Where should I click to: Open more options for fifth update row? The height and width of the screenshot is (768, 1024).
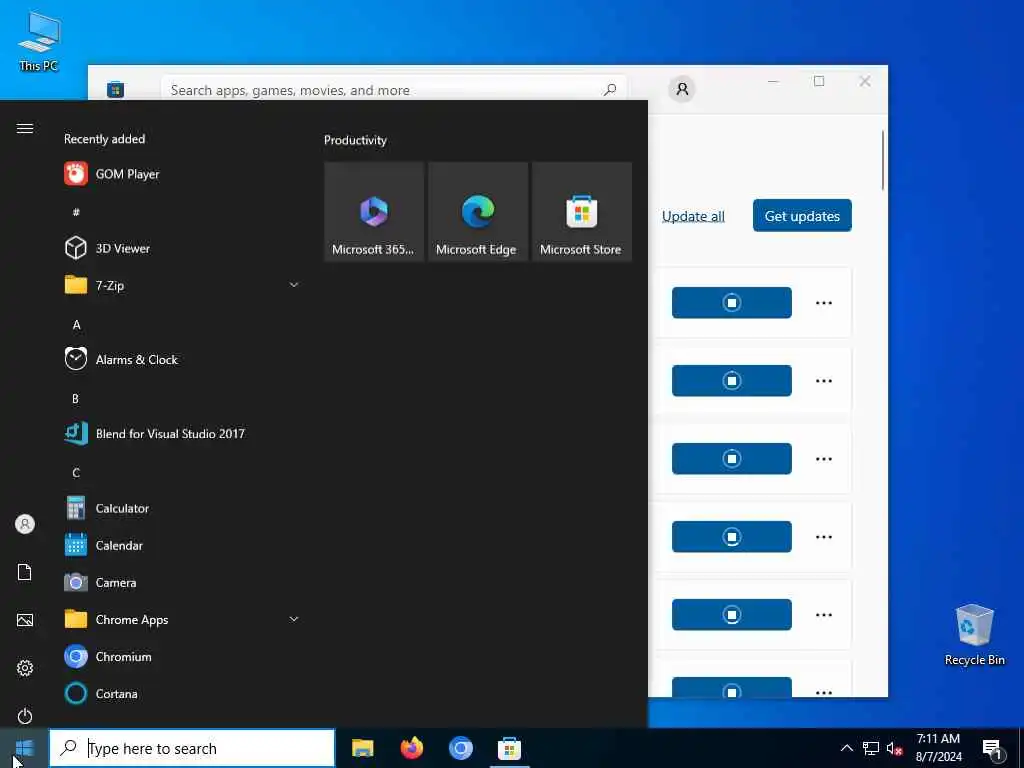(x=824, y=615)
